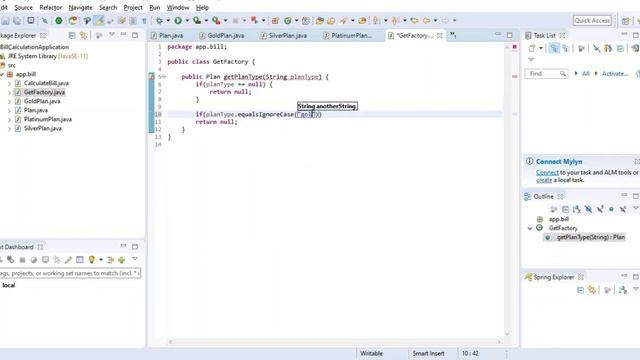Collapse GetFactory class in Outline
This screenshot has height=360, width=640.
point(530,228)
